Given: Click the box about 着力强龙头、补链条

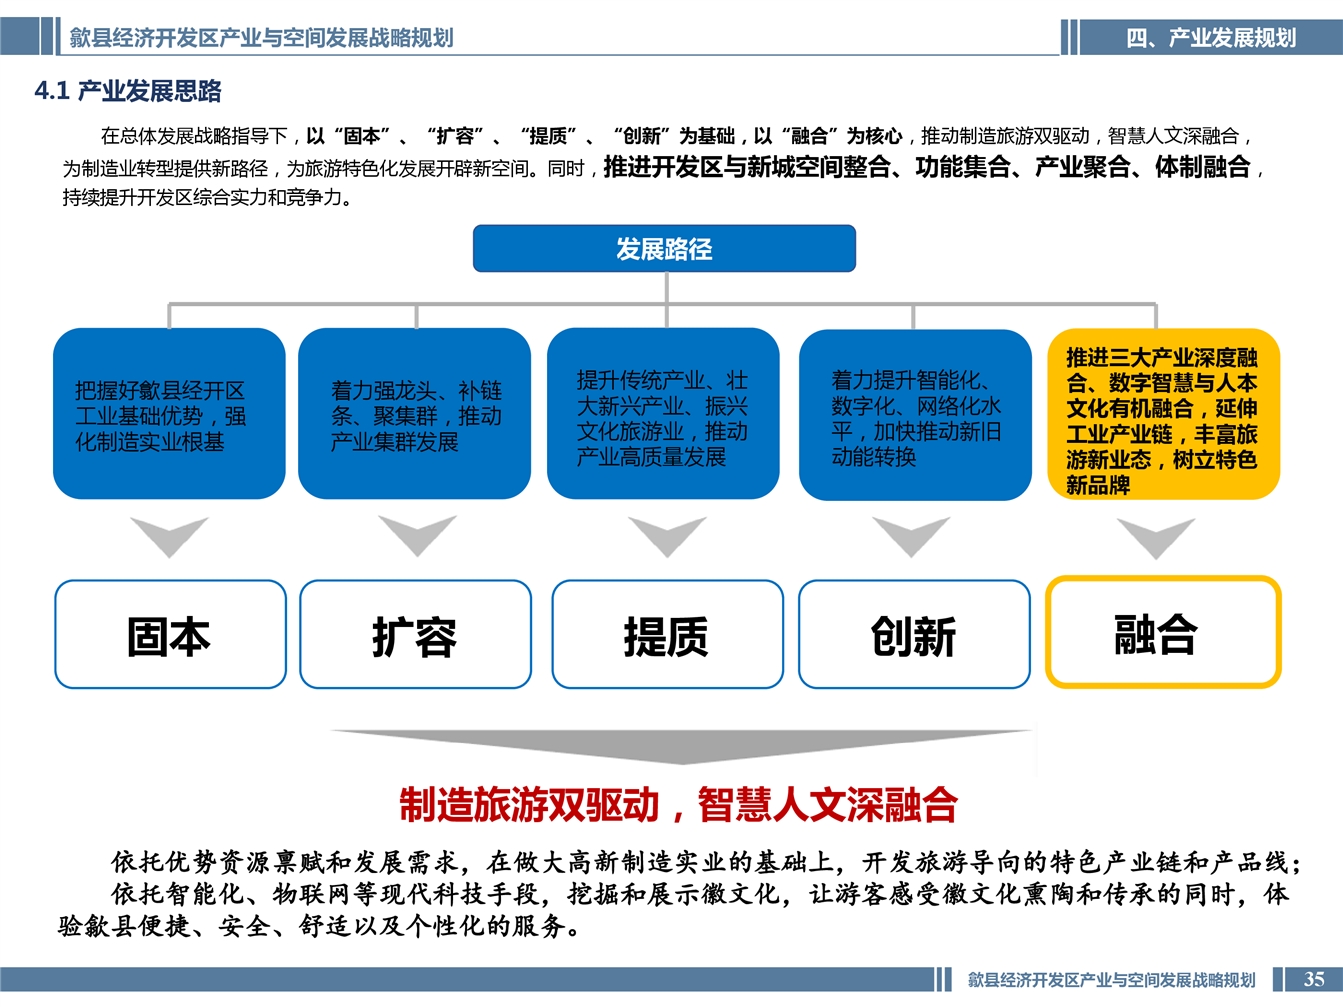Looking at the screenshot, I should pos(414,414).
